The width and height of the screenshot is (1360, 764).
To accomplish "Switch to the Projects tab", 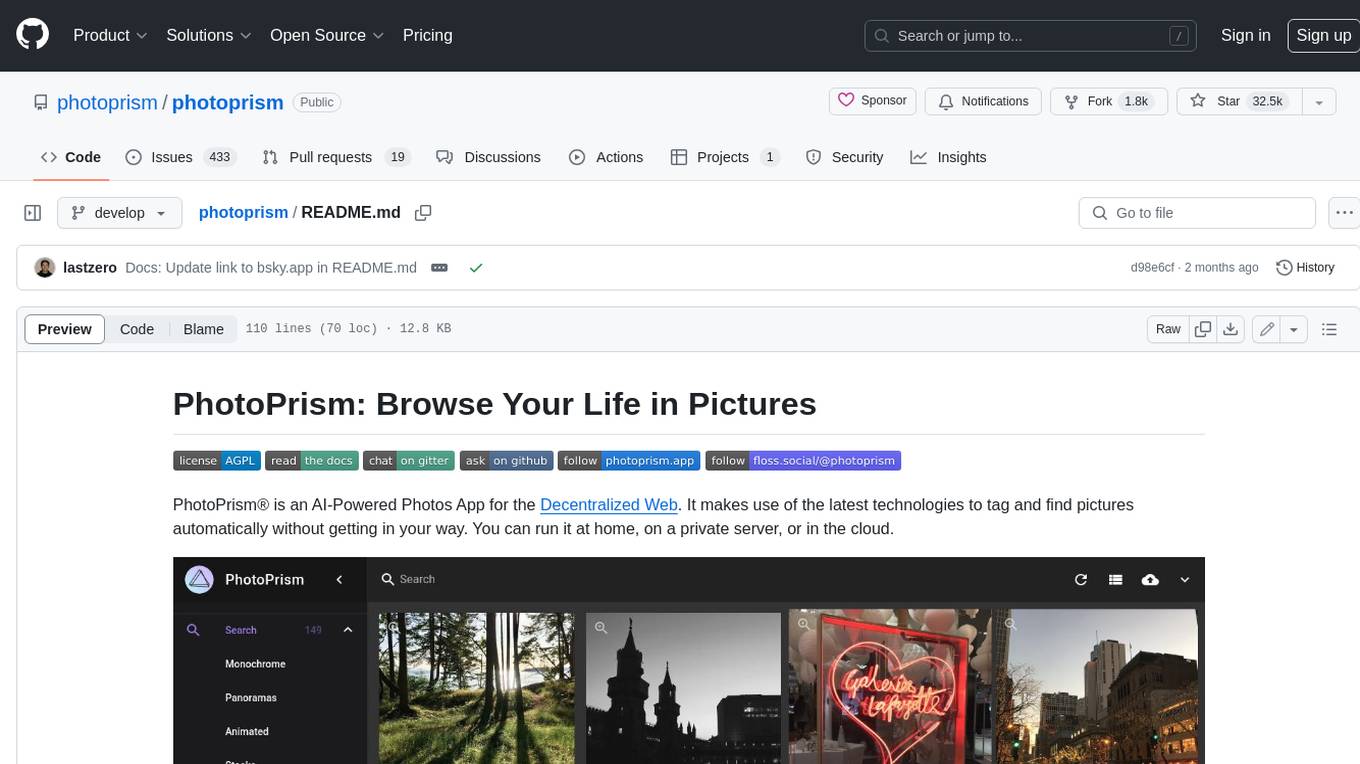I will click(x=724, y=157).
